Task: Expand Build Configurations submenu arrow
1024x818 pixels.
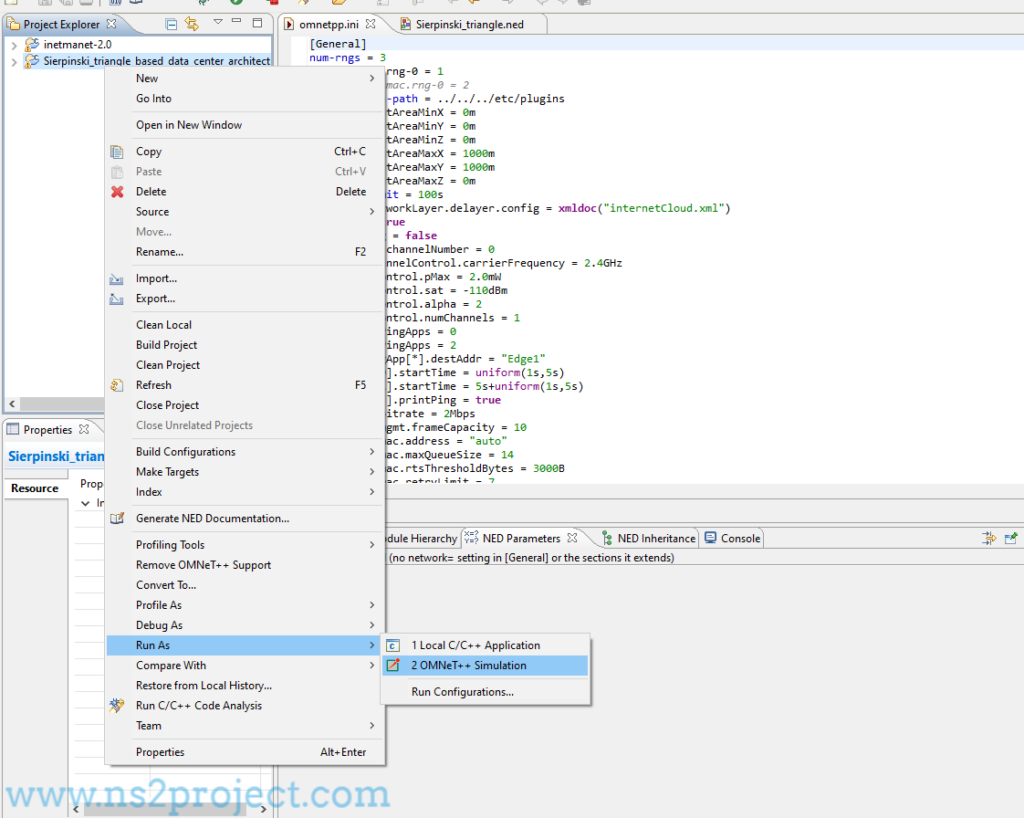Action: (x=372, y=452)
